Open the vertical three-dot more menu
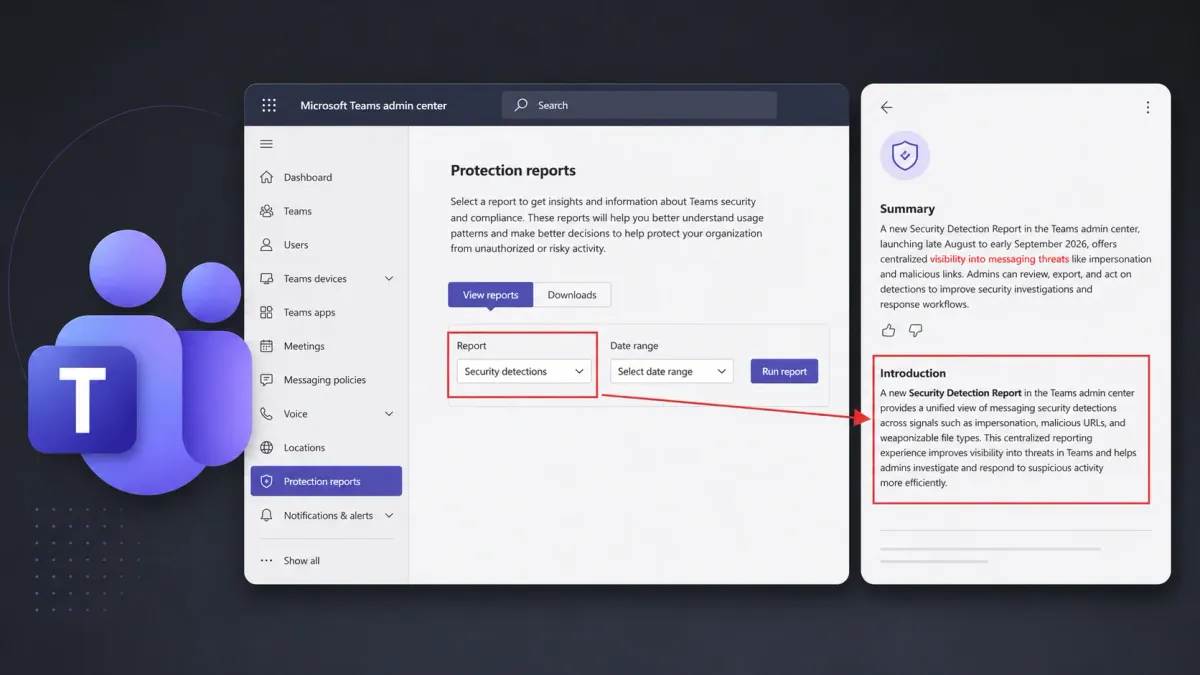Screen dimensions: 1200x675 [1147, 107]
